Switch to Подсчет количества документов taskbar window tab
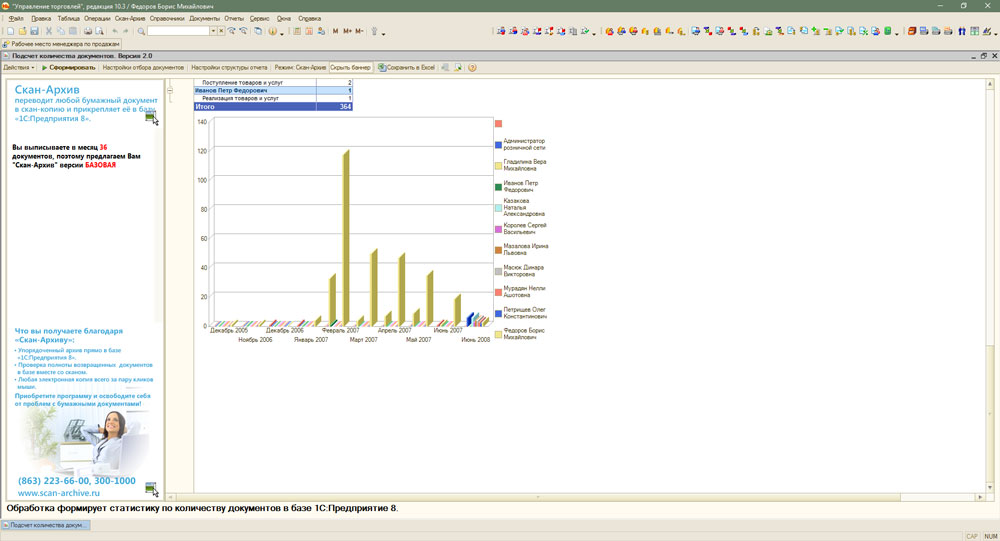1000x541 pixels. point(46,525)
